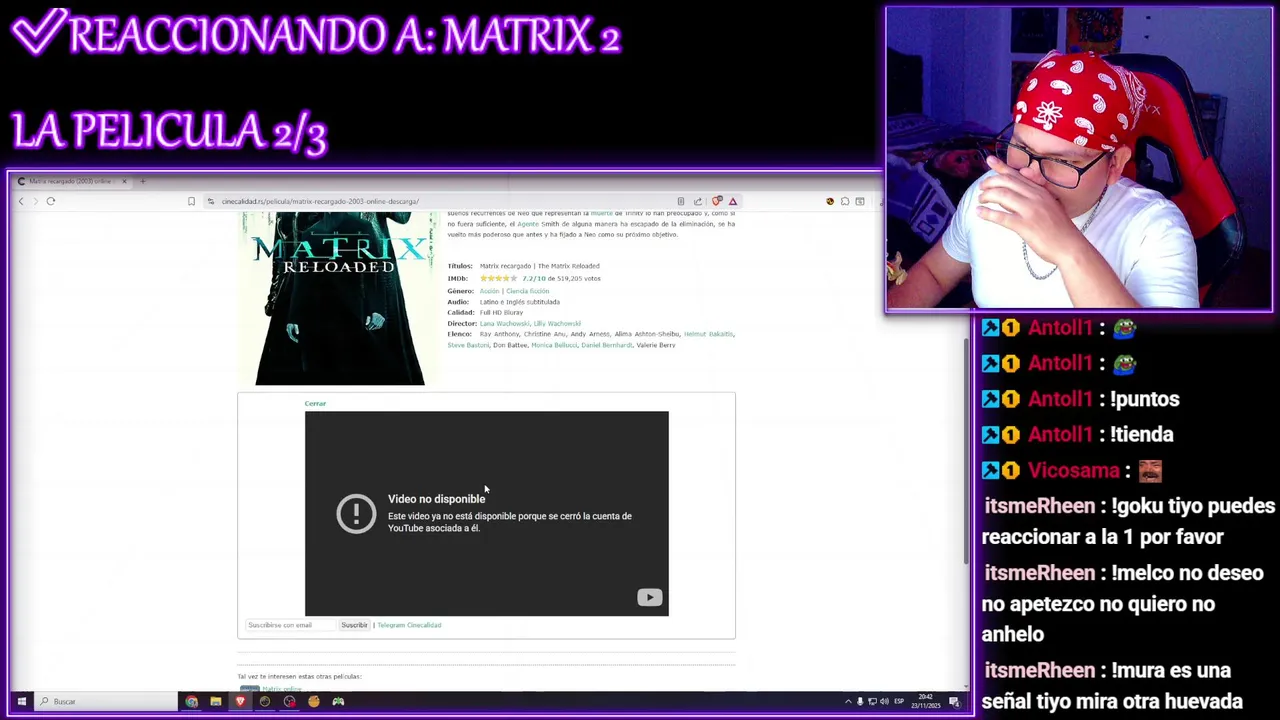Click the Suscribirse con email field

pos(290,625)
